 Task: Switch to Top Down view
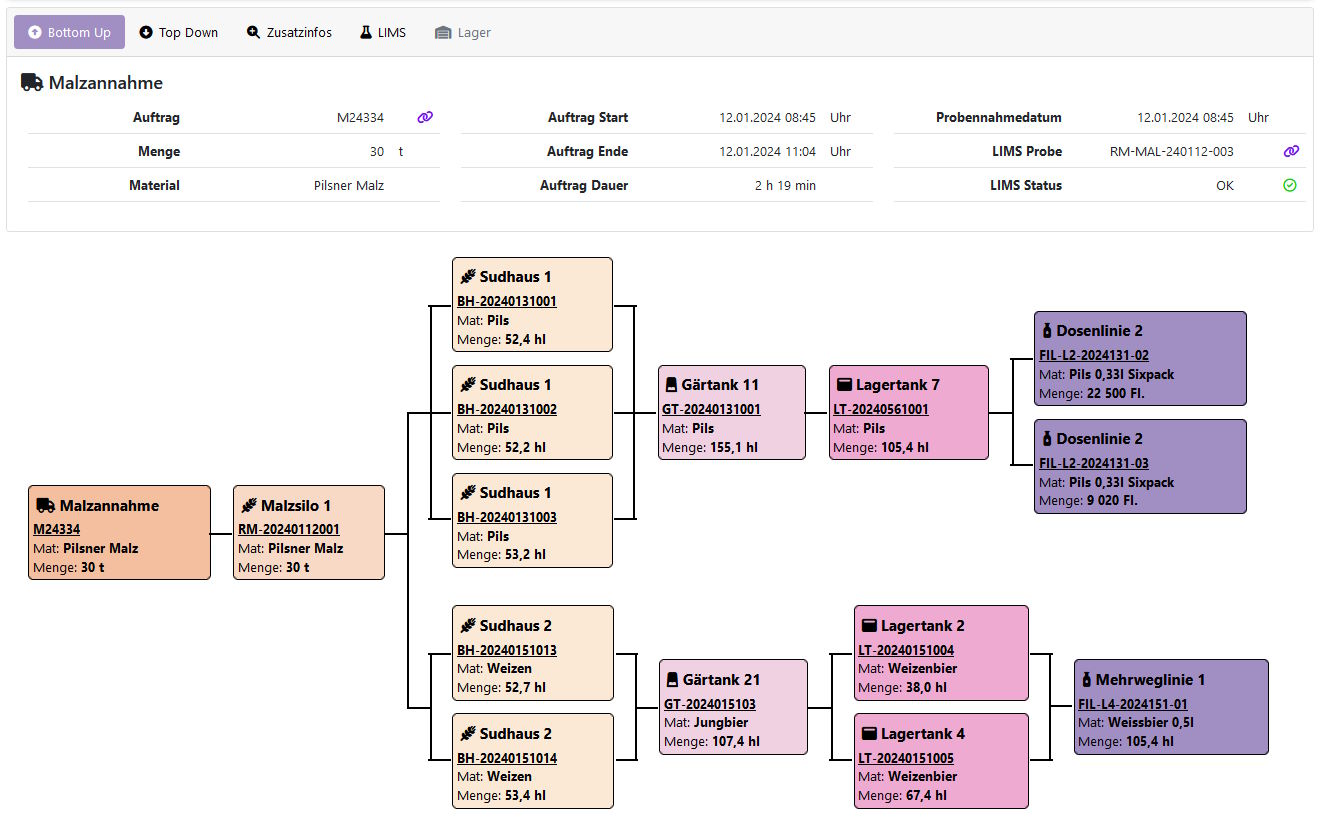[178, 32]
